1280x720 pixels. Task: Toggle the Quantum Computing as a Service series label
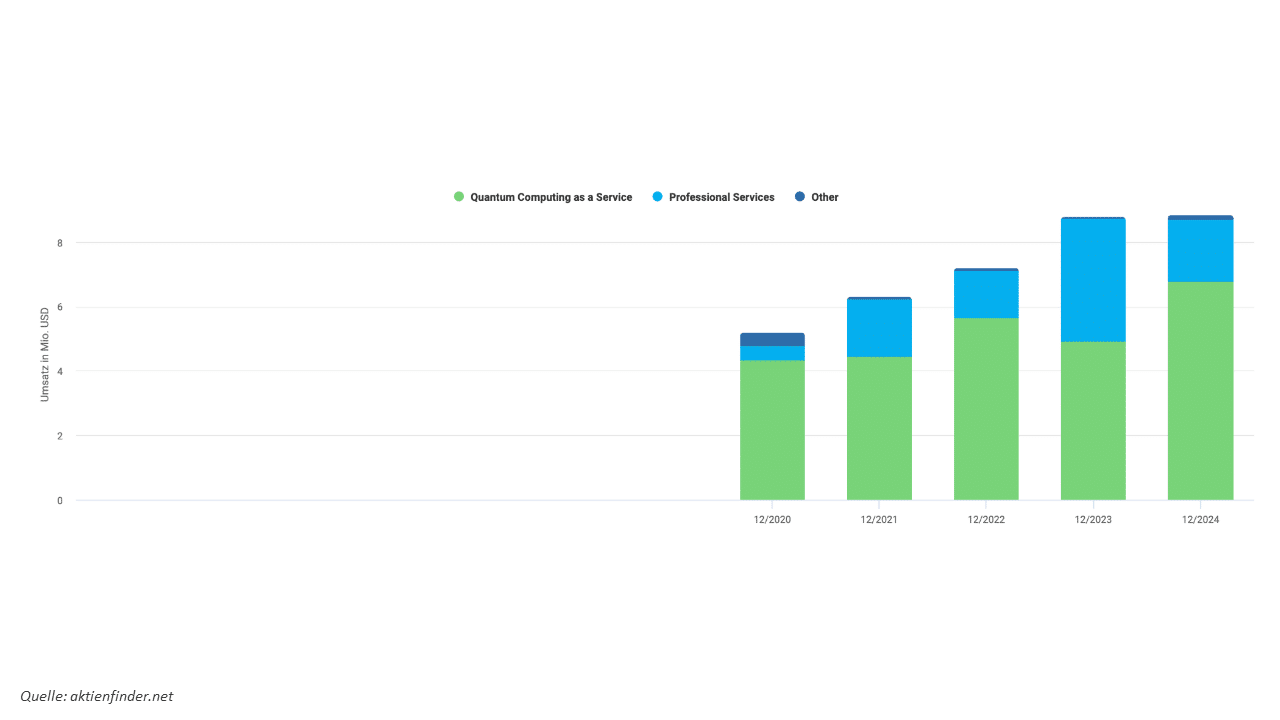(x=551, y=197)
